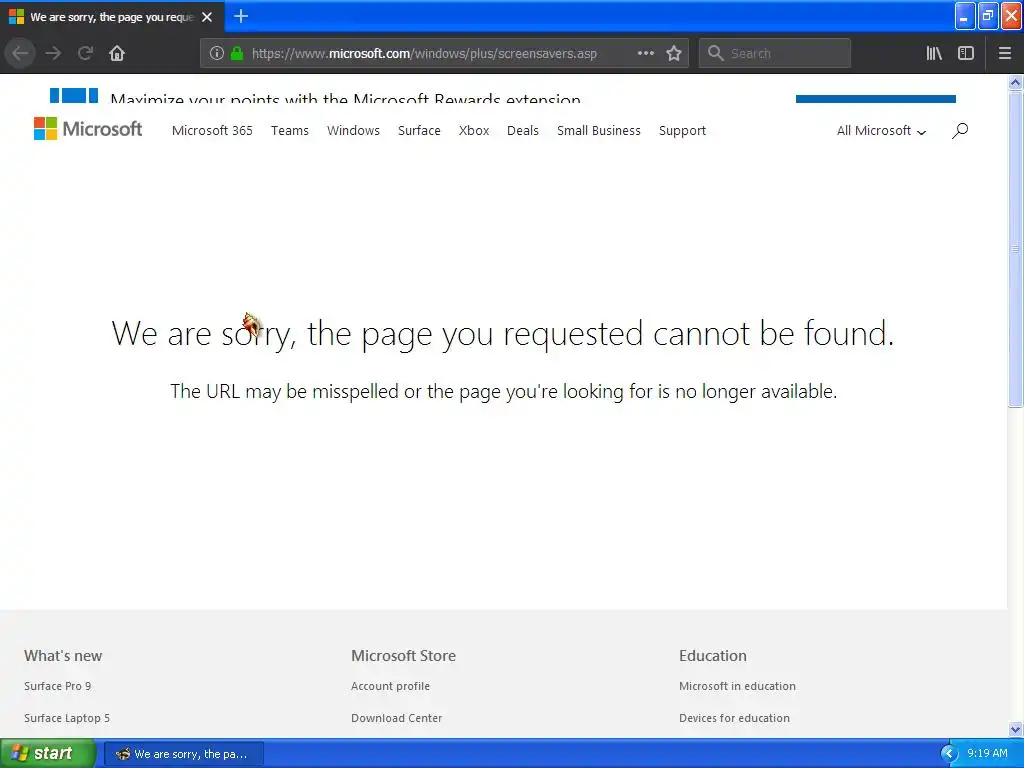
Task: Click the browser Search input field
Action: tap(775, 53)
